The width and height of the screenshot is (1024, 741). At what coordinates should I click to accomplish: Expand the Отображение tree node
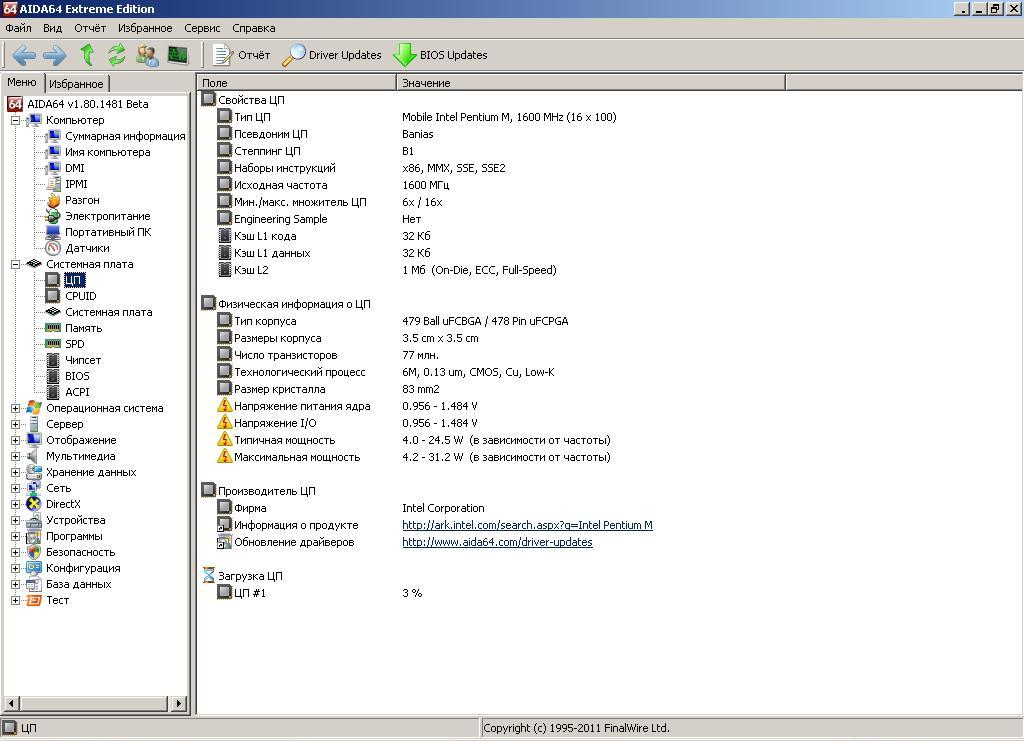tap(15, 440)
